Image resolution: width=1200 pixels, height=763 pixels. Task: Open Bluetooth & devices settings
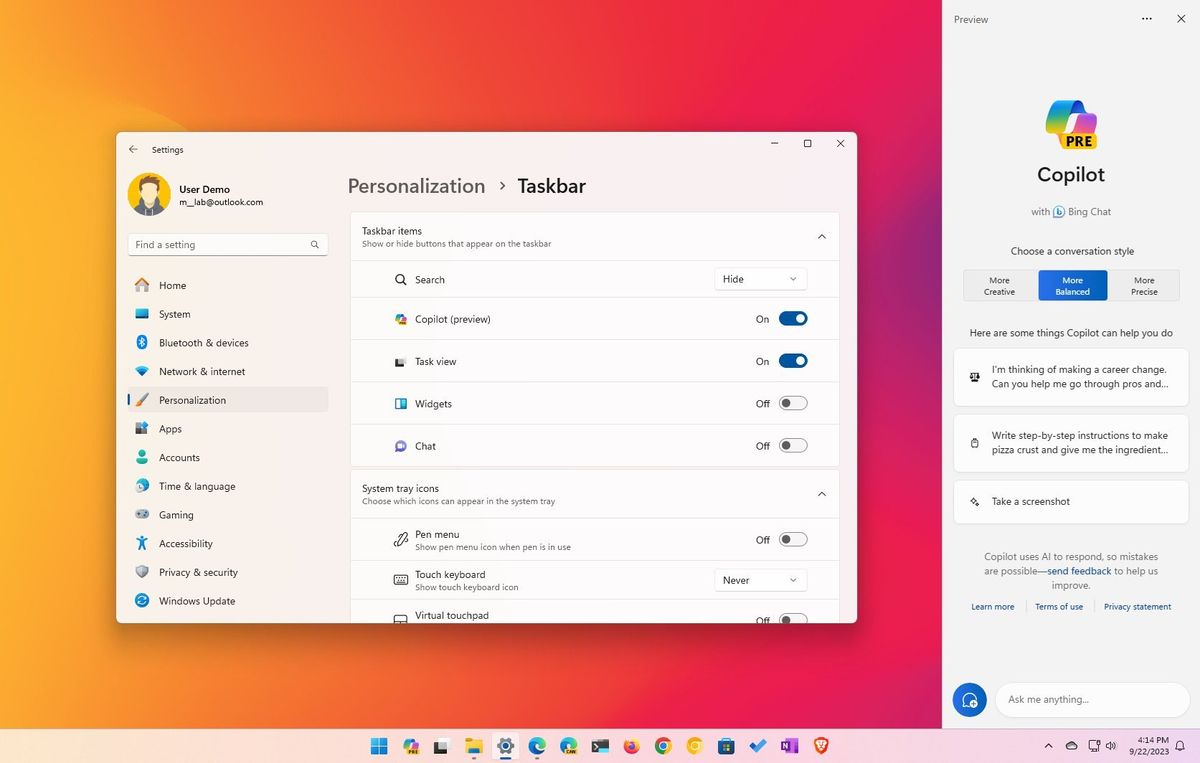228,343
